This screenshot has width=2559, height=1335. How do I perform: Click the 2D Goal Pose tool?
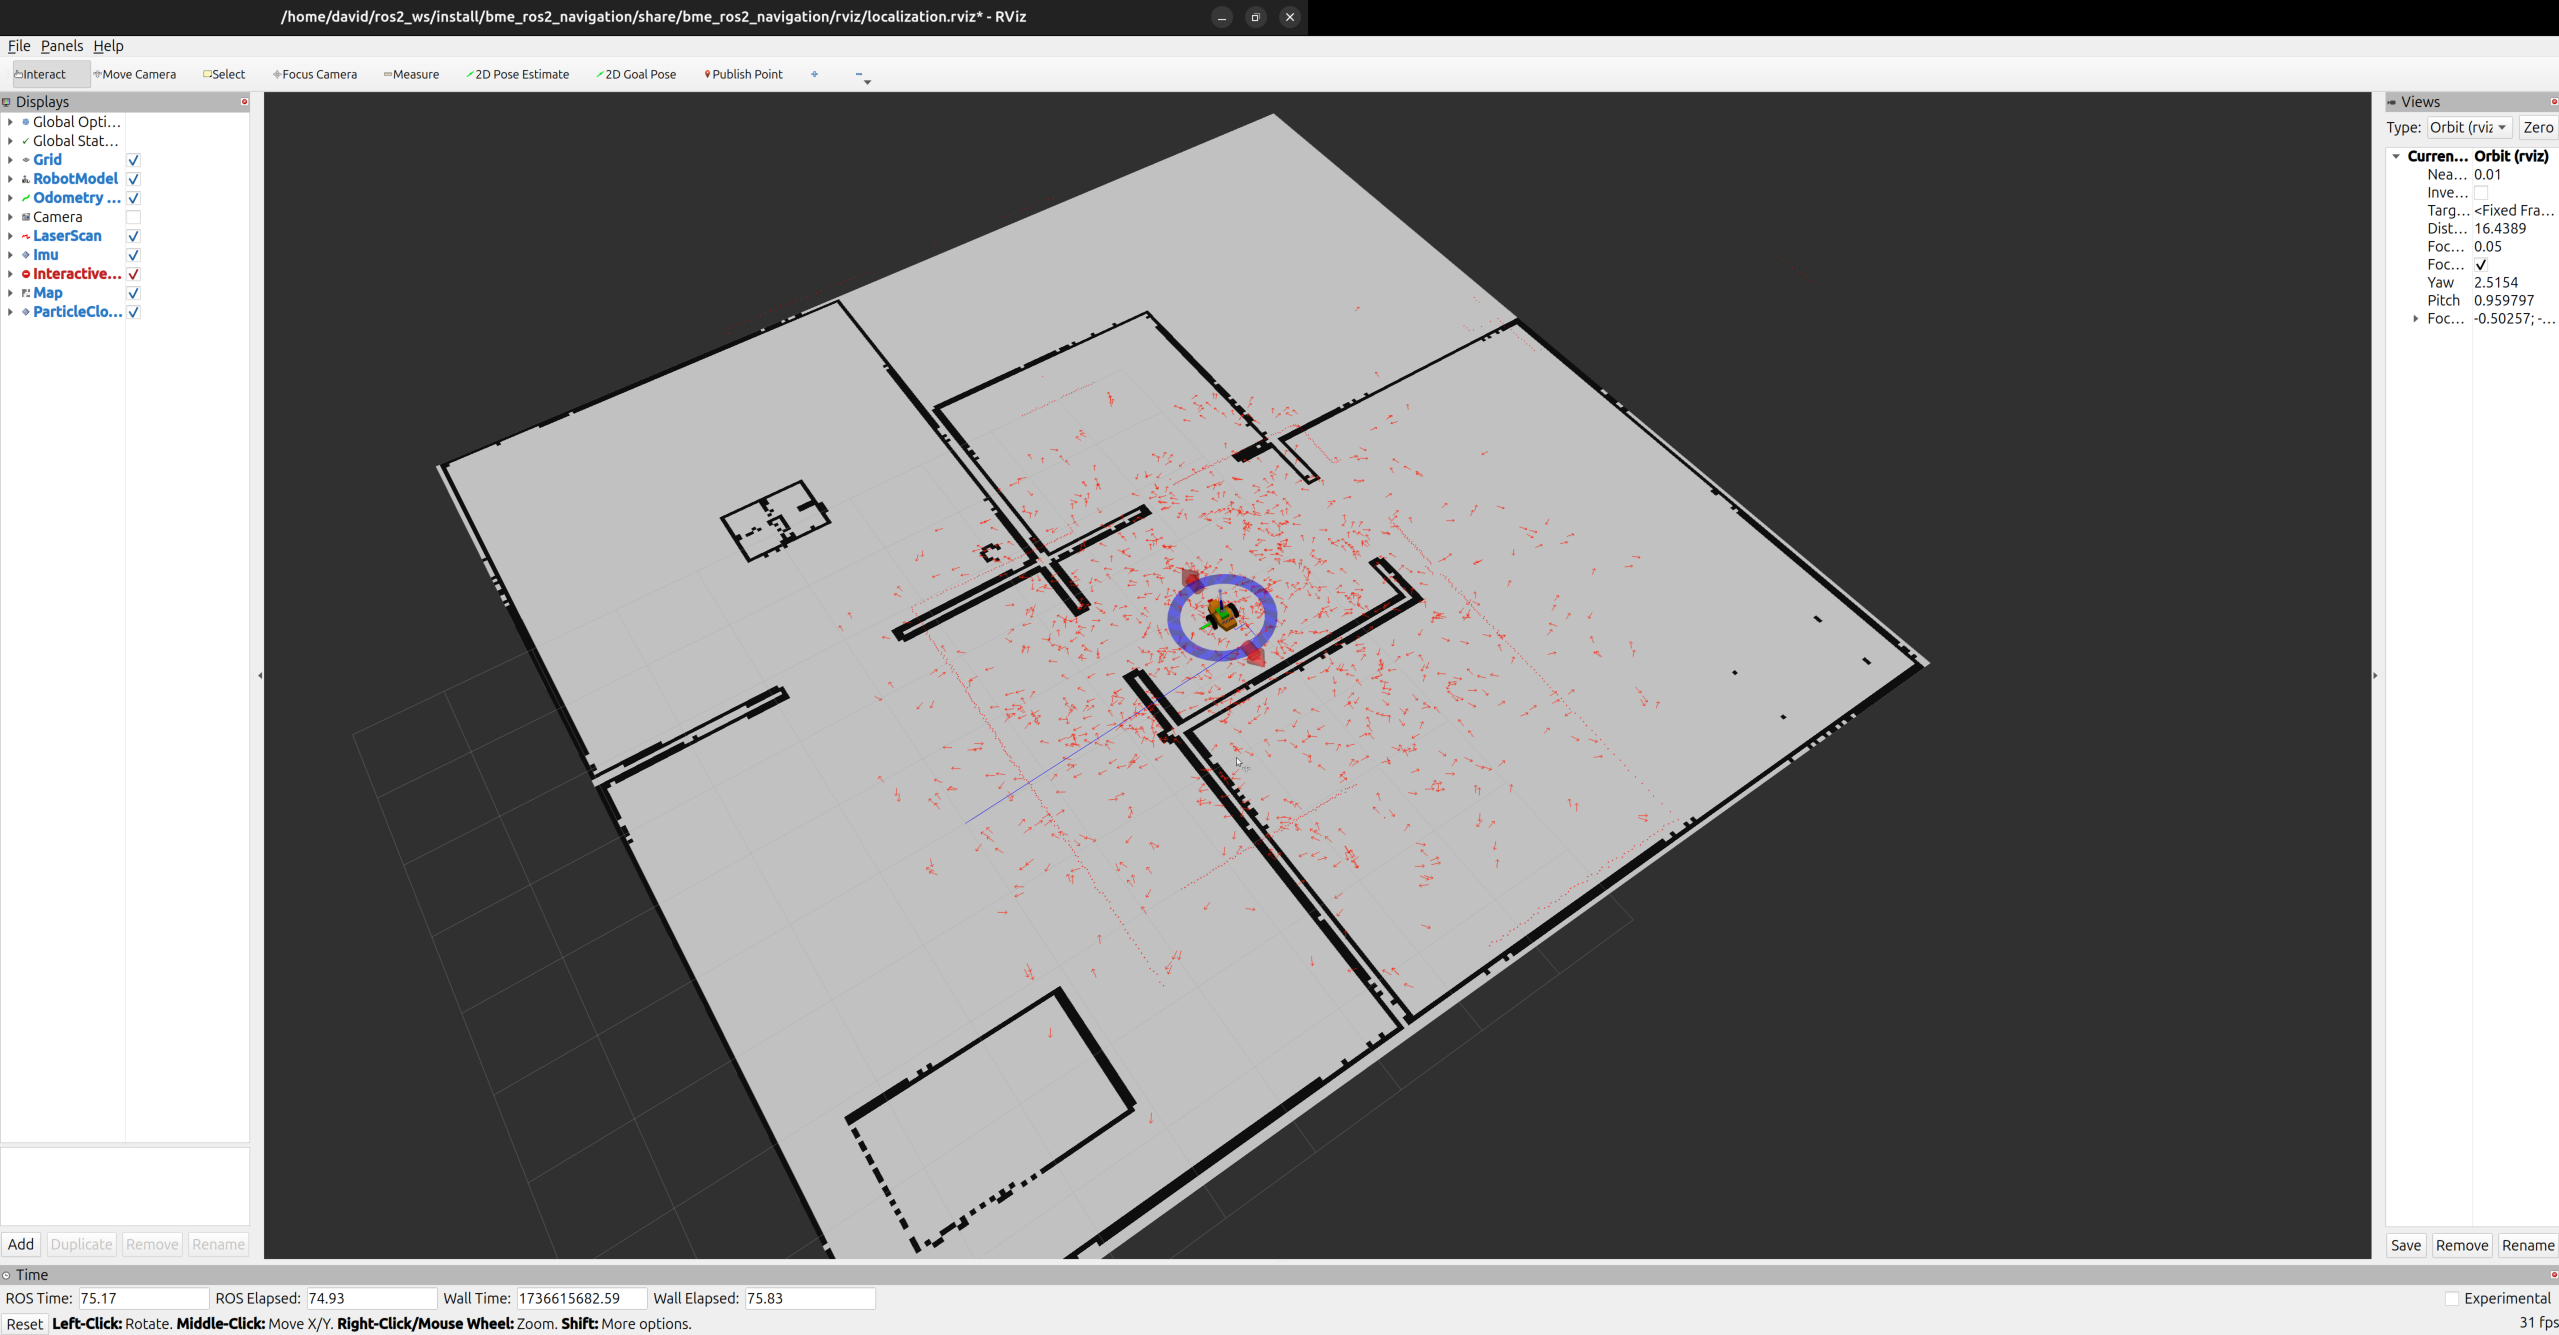(x=637, y=74)
